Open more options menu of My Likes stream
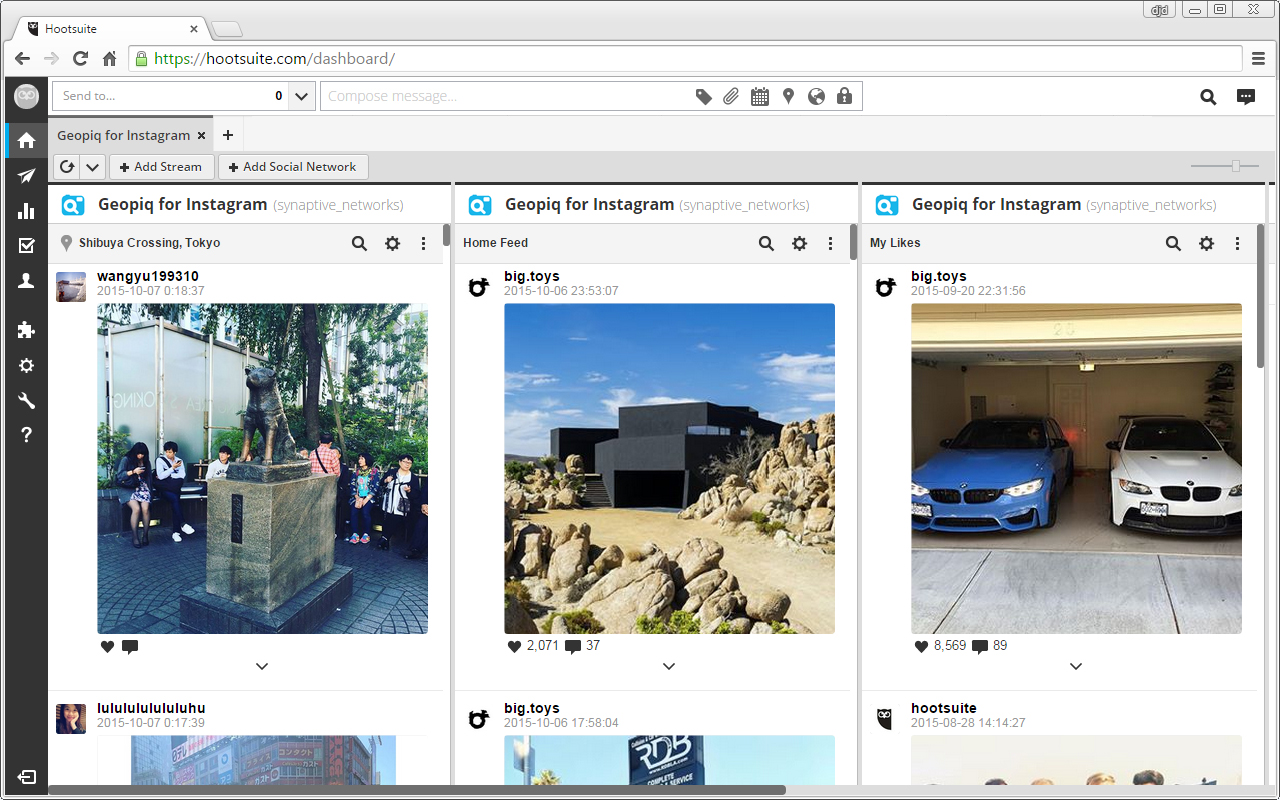Image resolution: width=1280 pixels, height=800 pixels. pos(1237,243)
